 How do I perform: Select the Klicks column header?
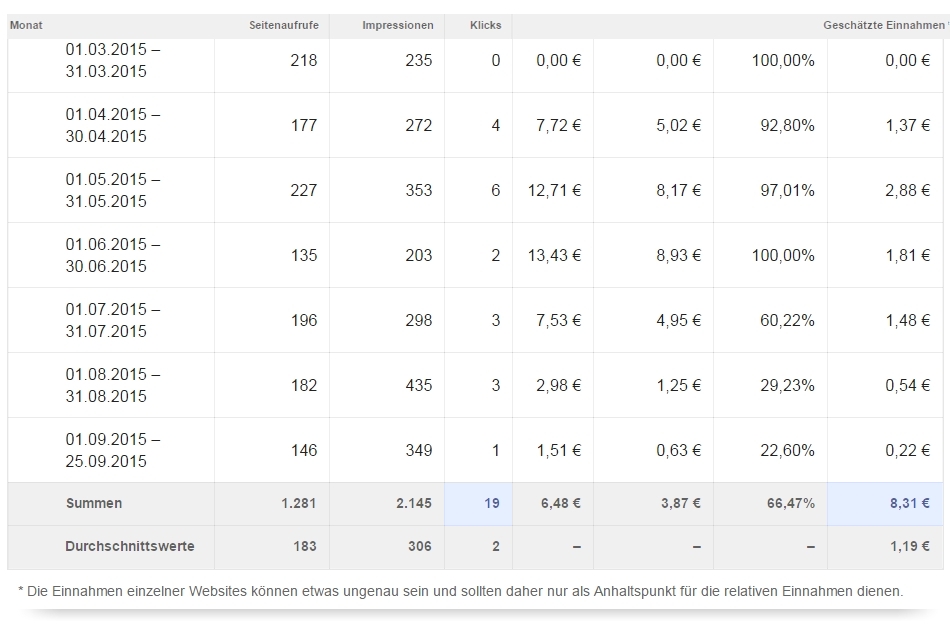coord(485,25)
